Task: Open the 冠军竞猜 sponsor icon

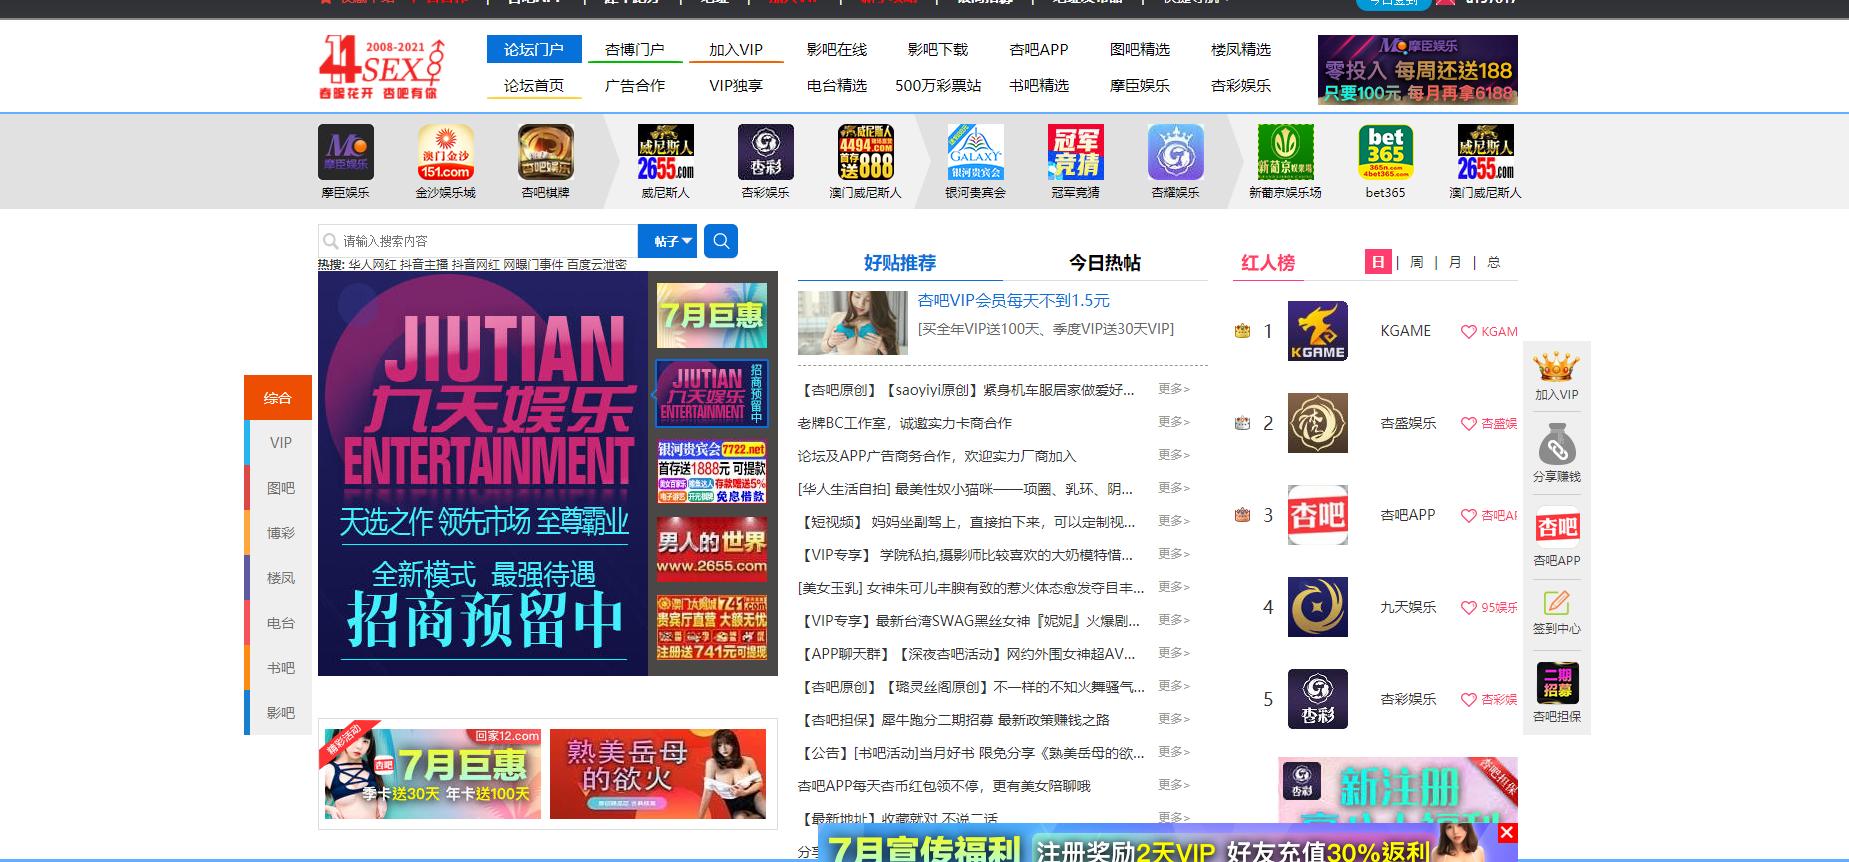Action: point(1075,152)
